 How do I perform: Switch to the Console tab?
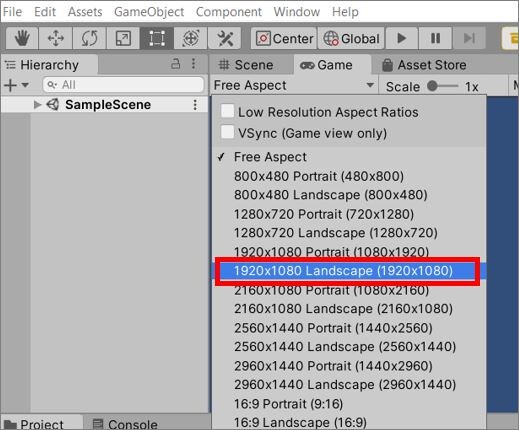click(125, 424)
